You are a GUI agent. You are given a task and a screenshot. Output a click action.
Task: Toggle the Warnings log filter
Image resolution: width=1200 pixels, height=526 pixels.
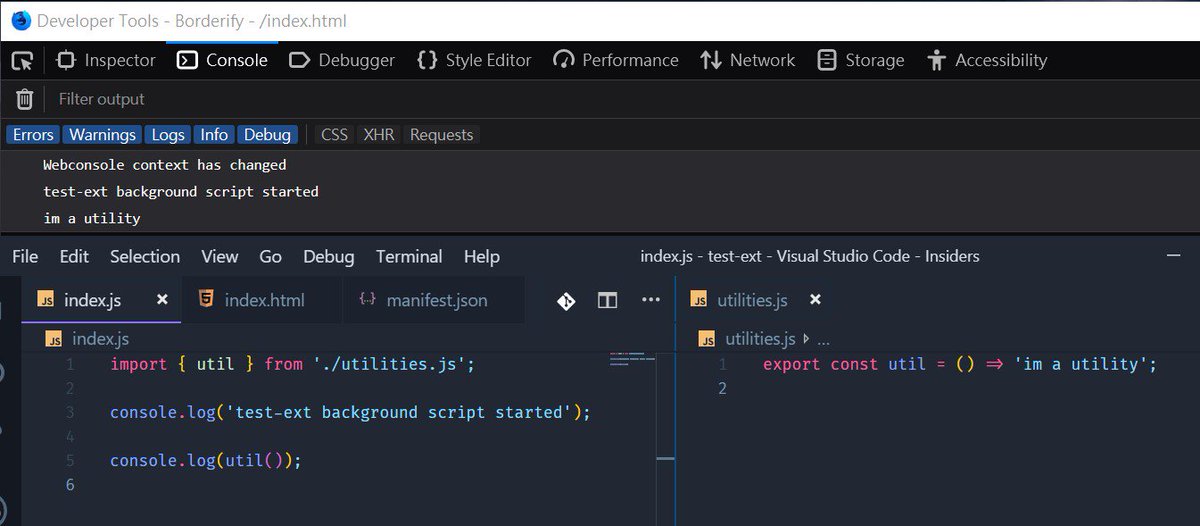click(x=102, y=134)
